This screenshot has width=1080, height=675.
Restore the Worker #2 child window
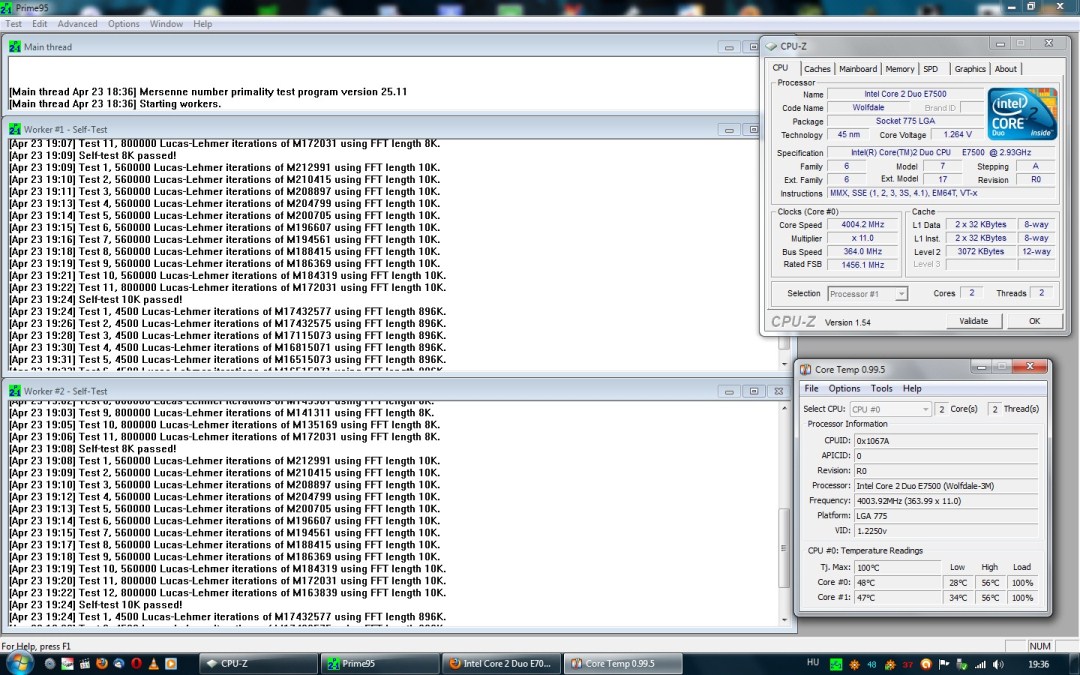point(754,391)
